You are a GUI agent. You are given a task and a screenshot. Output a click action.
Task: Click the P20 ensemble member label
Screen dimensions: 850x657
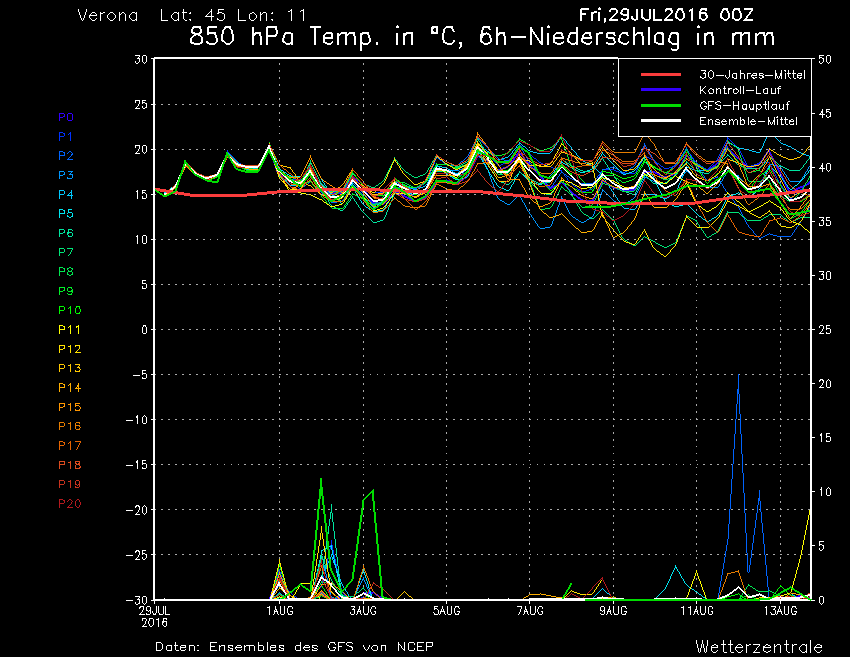(69, 504)
